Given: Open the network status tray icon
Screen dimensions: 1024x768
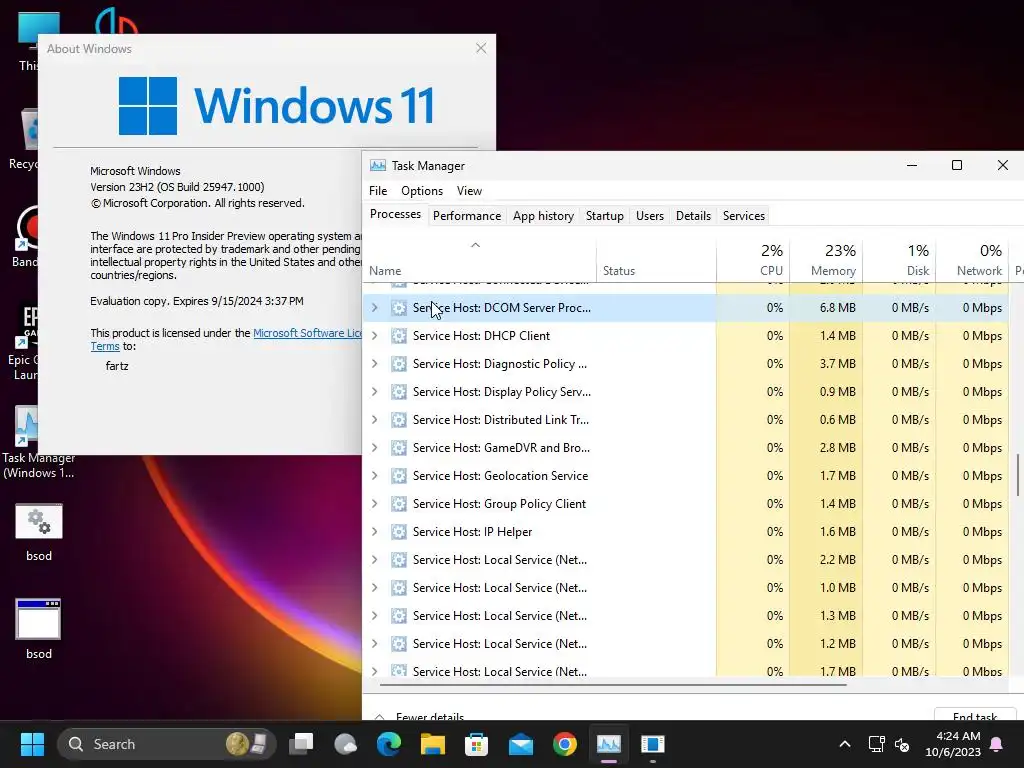Looking at the screenshot, I should tap(876, 744).
